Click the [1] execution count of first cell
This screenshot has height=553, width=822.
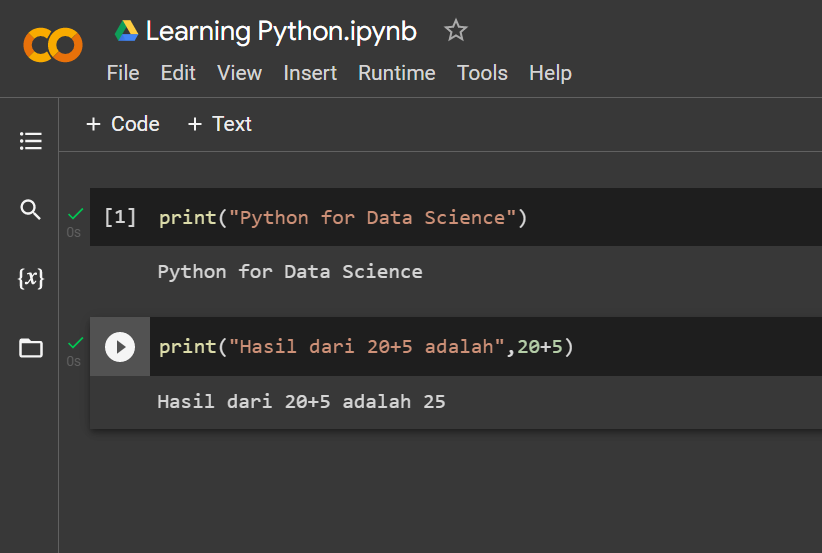(120, 217)
